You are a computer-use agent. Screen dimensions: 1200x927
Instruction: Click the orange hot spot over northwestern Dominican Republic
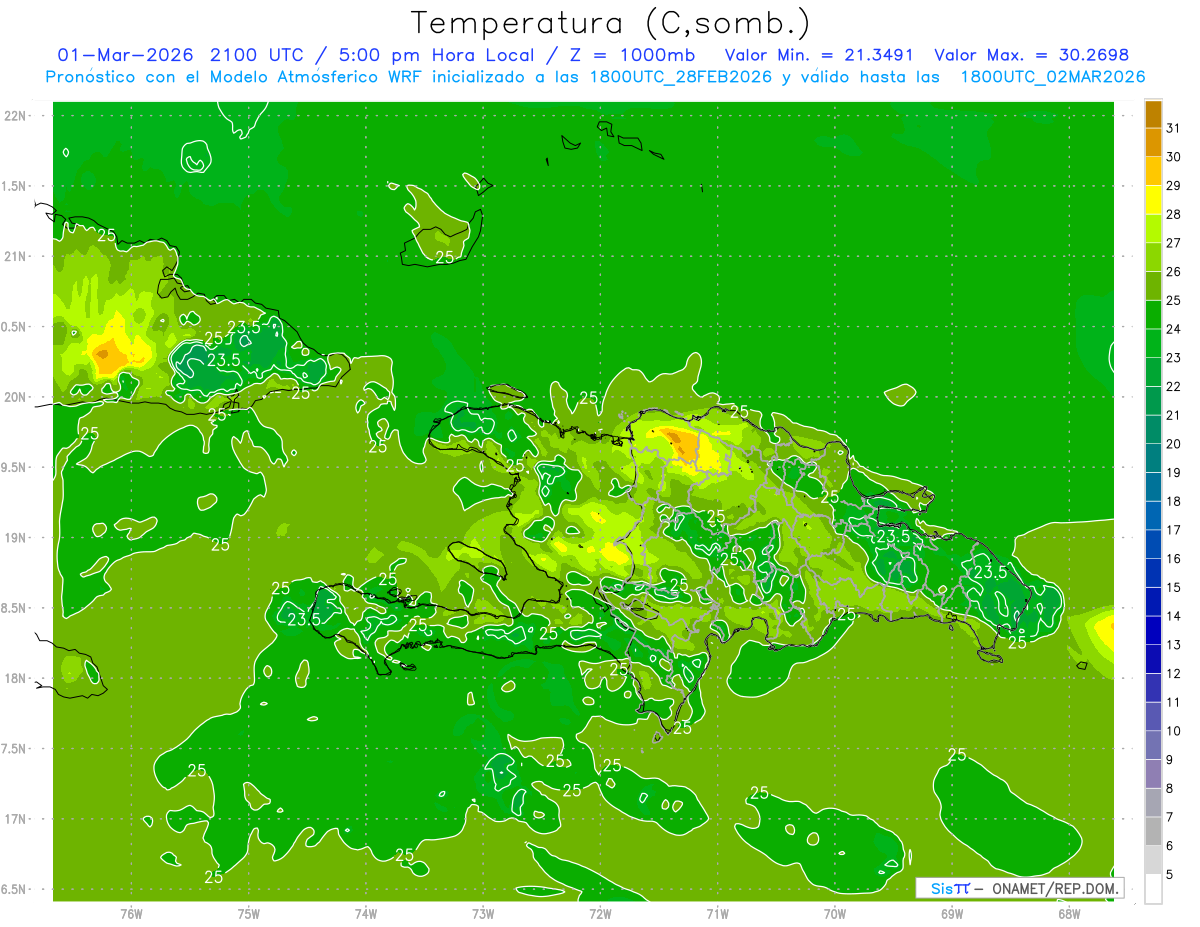[682, 444]
